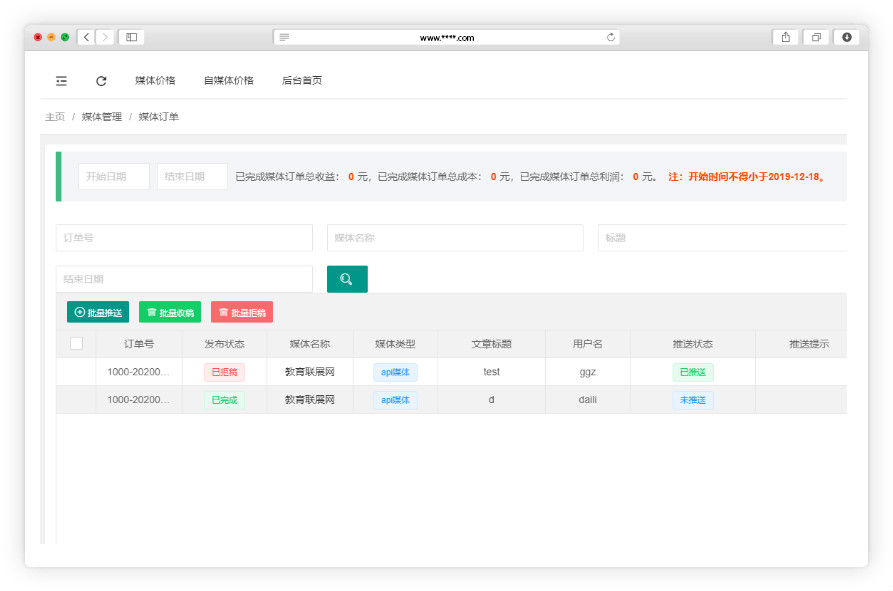Show the Safari sidebar panel
The height and width of the screenshot is (591, 893).
pos(131,37)
